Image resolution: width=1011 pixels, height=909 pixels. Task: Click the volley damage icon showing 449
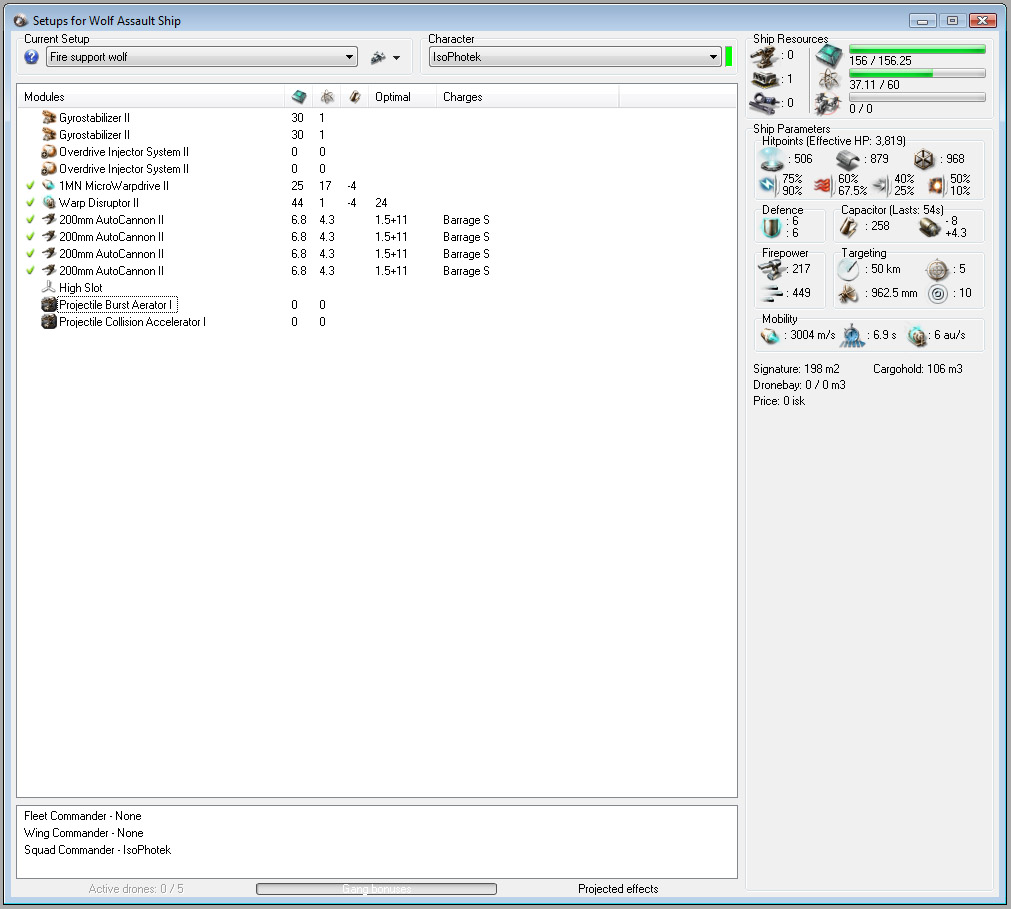tap(771, 293)
